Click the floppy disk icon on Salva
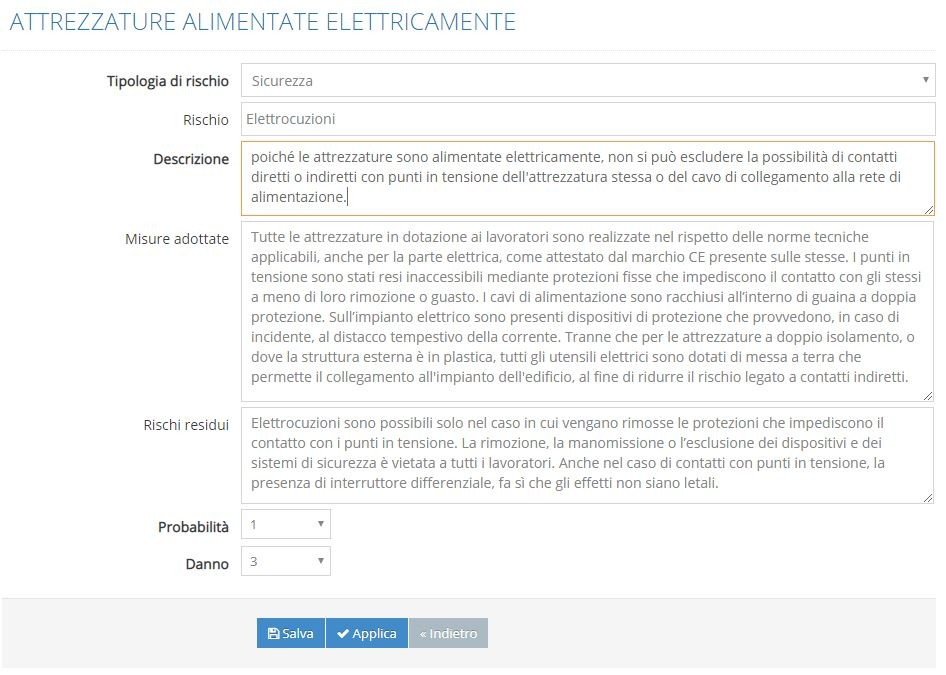 (273, 633)
